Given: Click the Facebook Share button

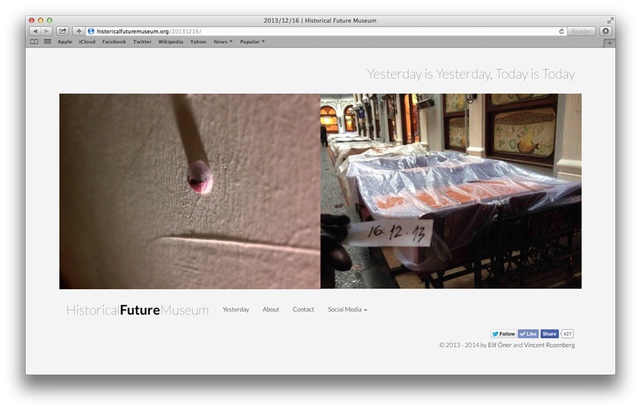Looking at the screenshot, I should coord(550,333).
